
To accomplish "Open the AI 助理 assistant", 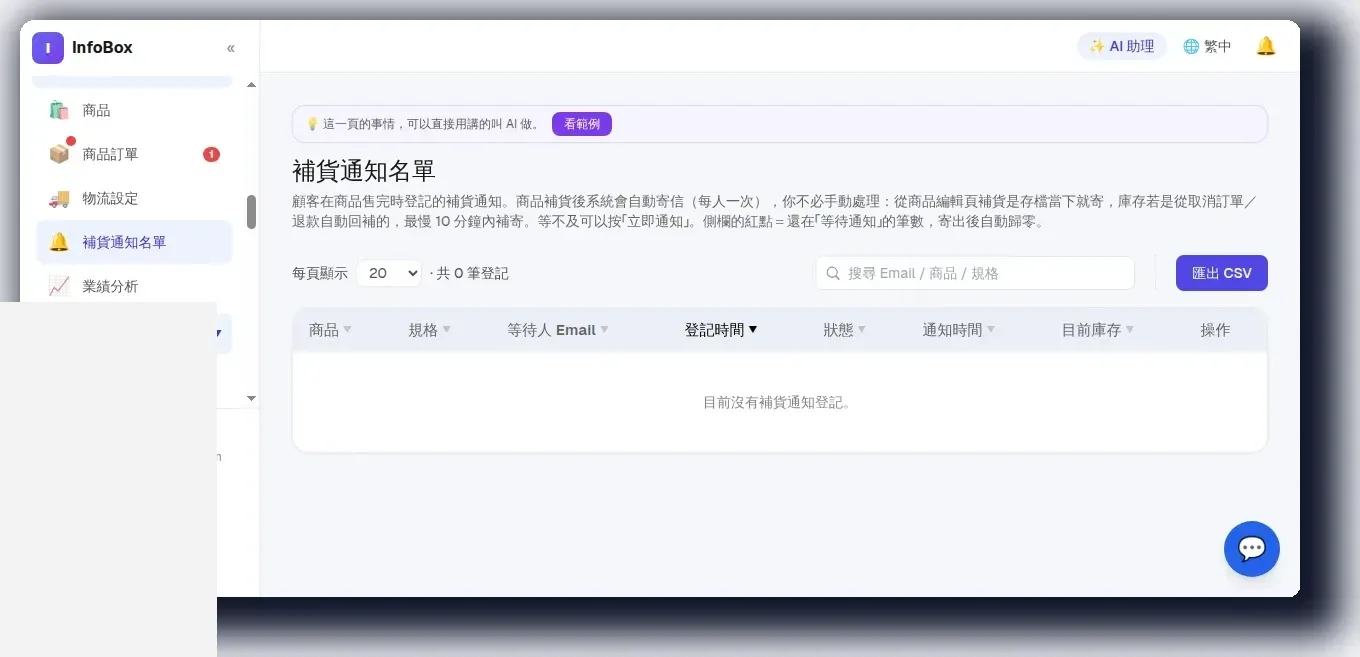I will [1122, 46].
